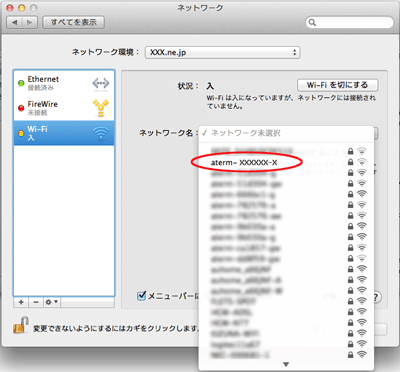The image size is (400, 372).
Task: Click the red close window button
Action: 10,8
